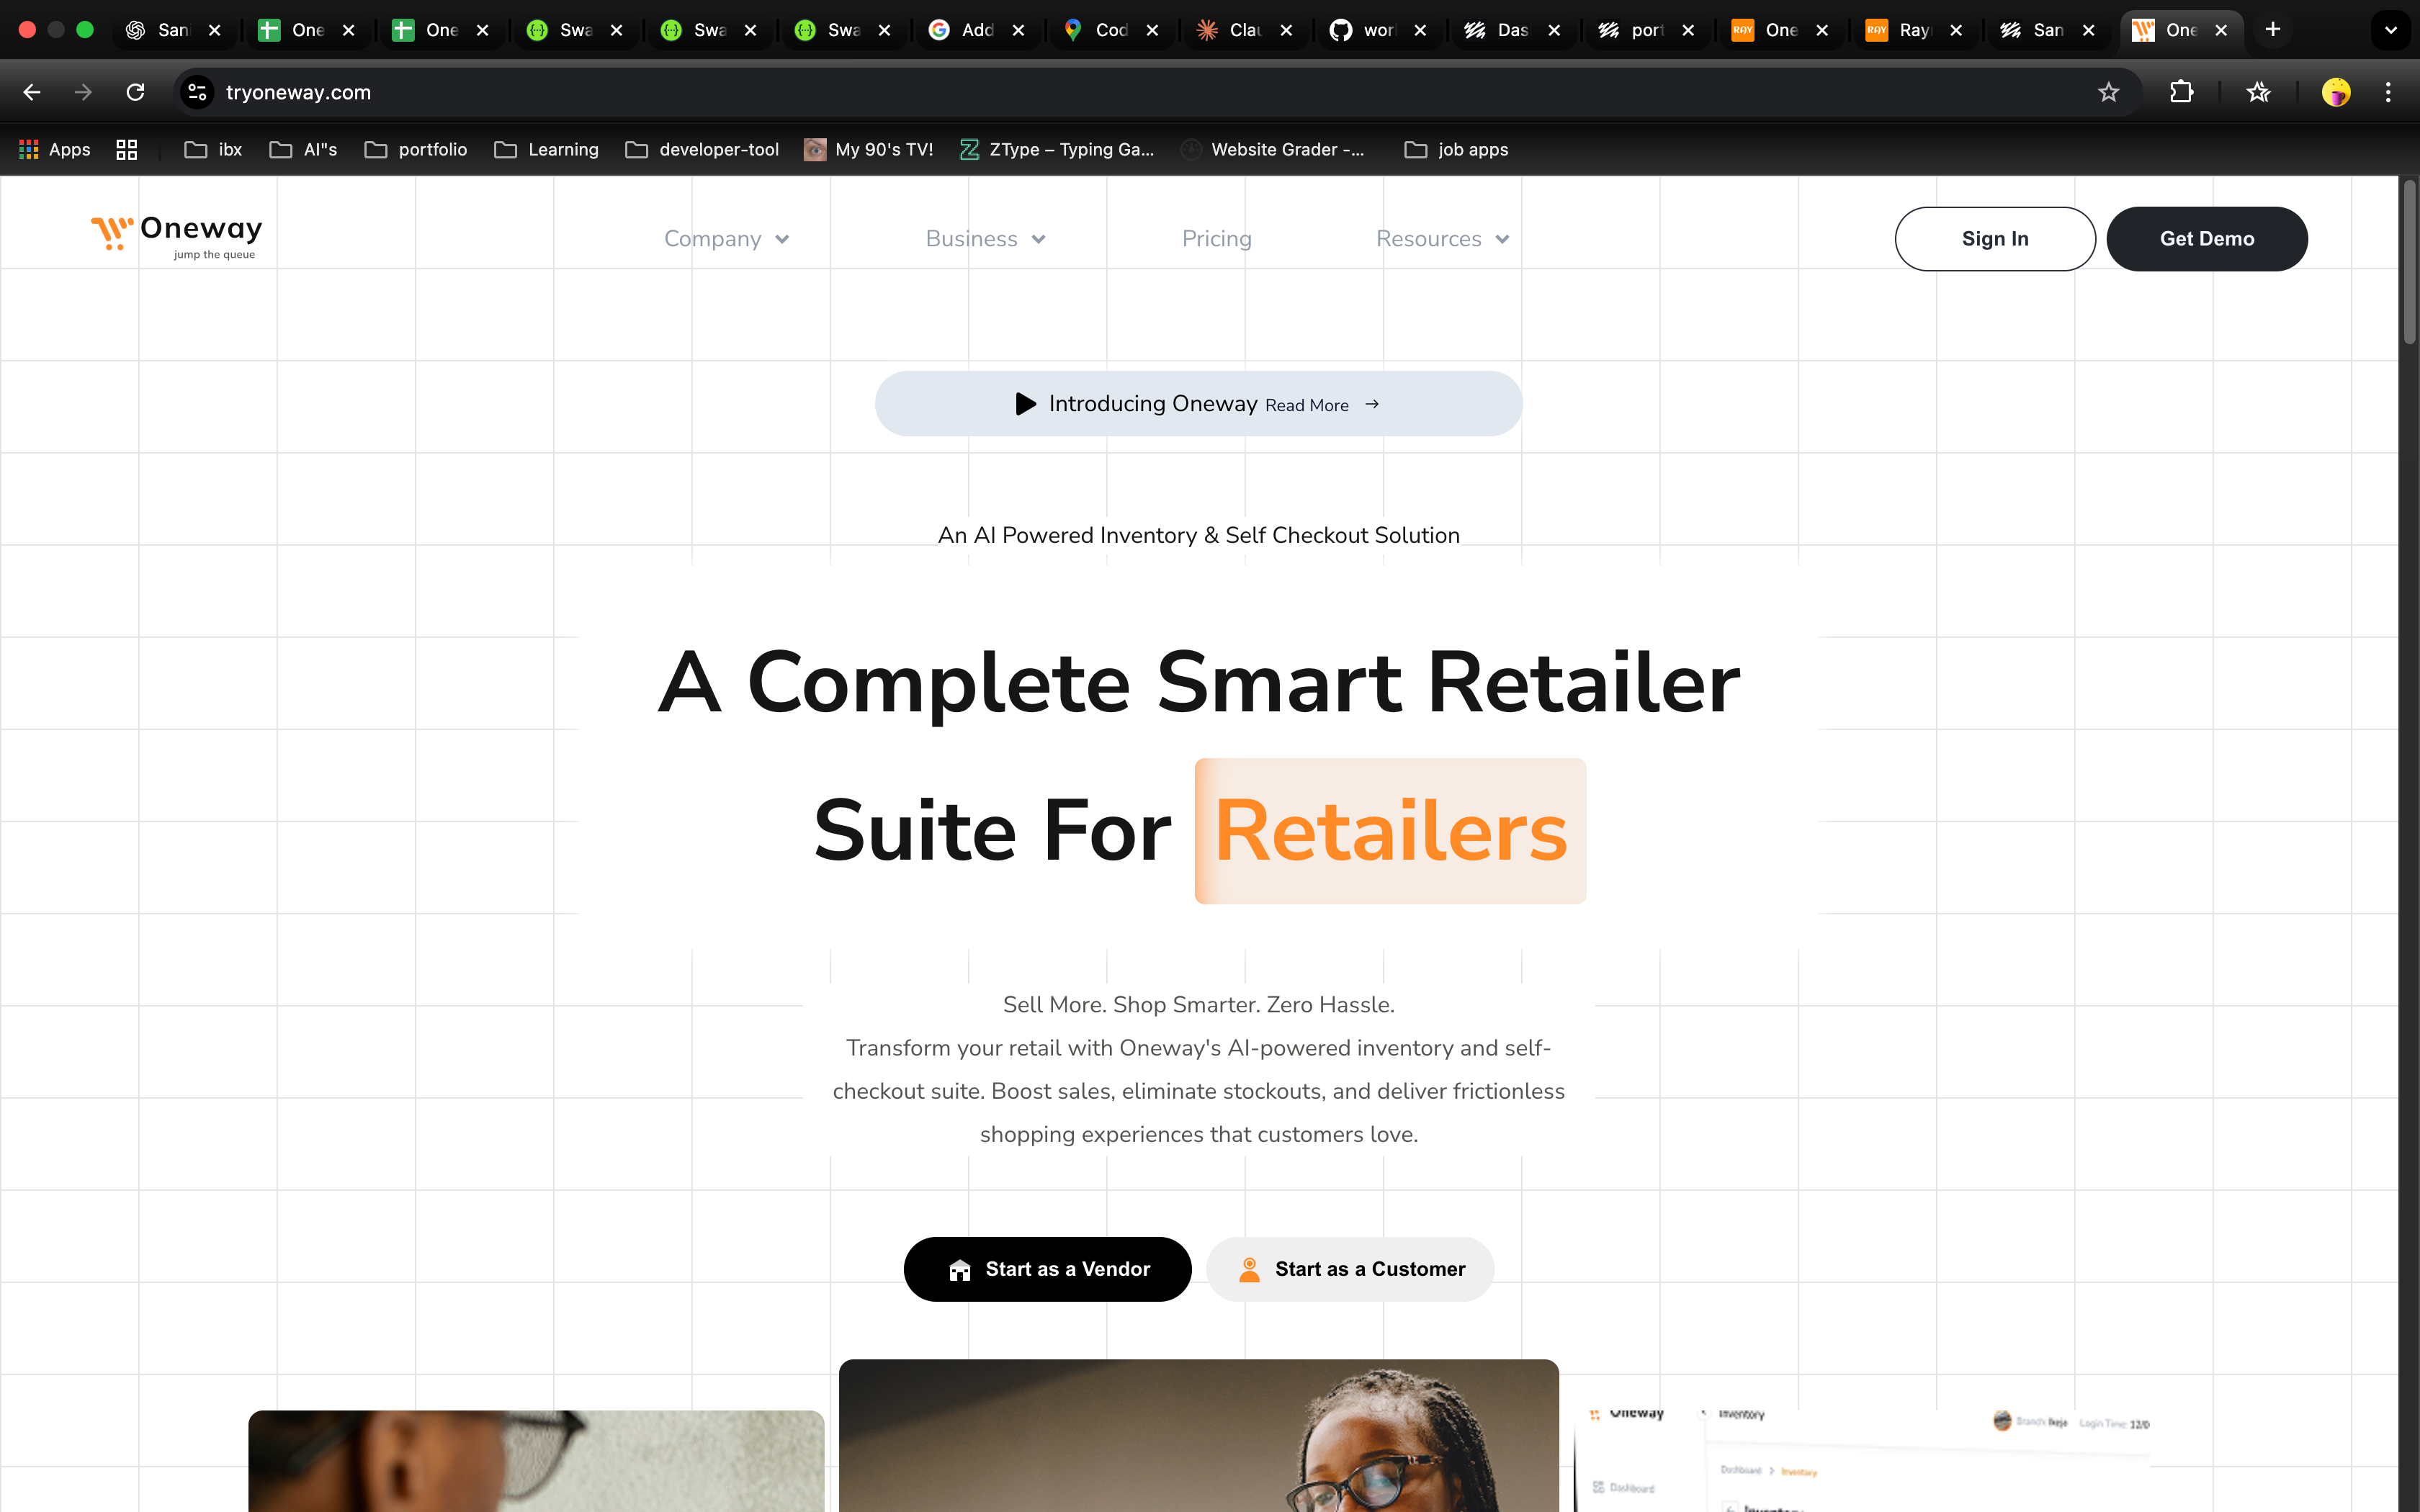The width and height of the screenshot is (2420, 1512).
Task: Click the Get Demo button
Action: click(2207, 238)
